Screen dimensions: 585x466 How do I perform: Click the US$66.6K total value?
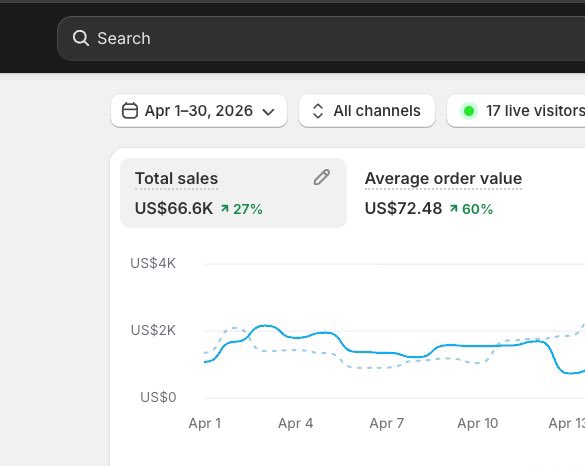[173, 208]
